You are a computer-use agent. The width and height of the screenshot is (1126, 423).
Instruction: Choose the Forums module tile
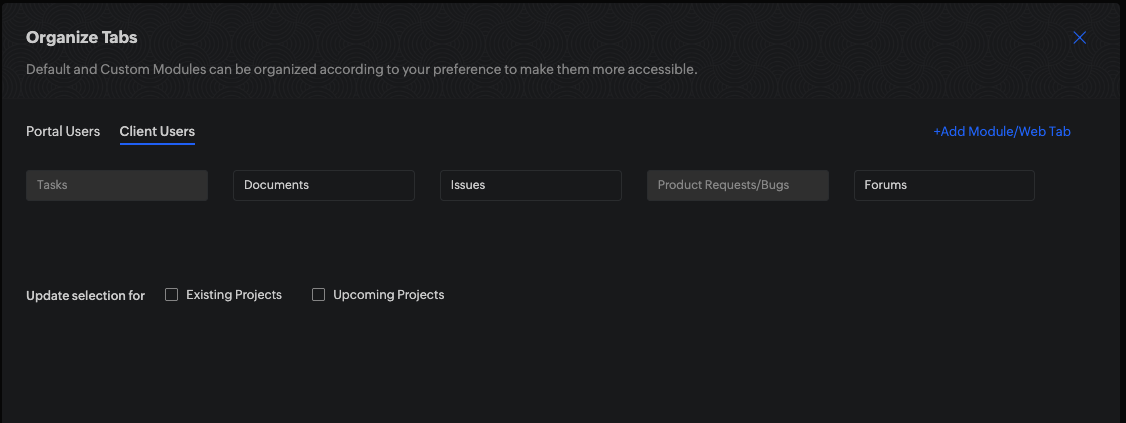944,185
